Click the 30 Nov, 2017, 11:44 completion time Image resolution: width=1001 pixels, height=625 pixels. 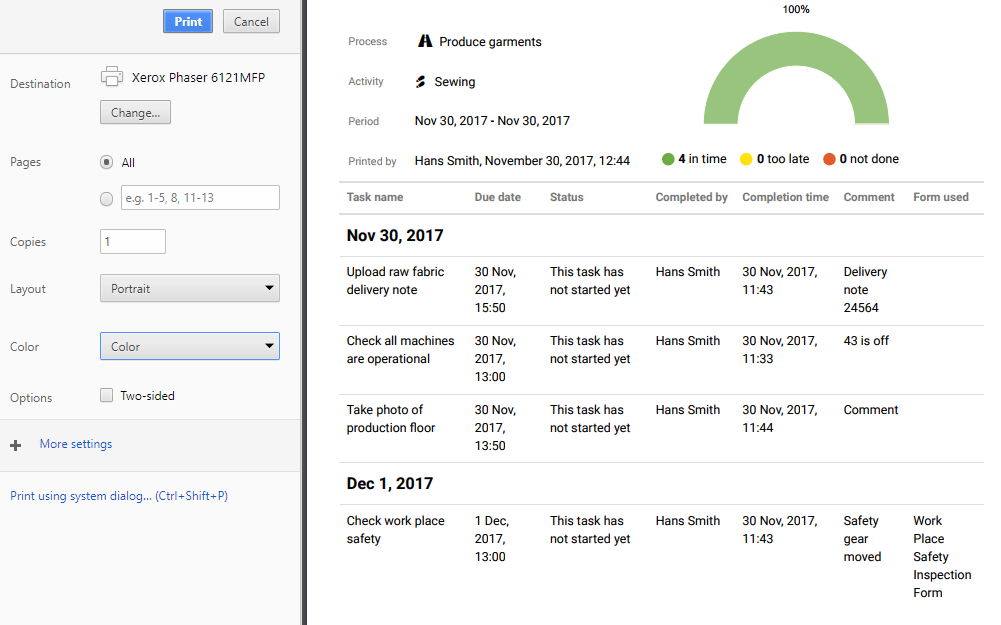click(779, 419)
